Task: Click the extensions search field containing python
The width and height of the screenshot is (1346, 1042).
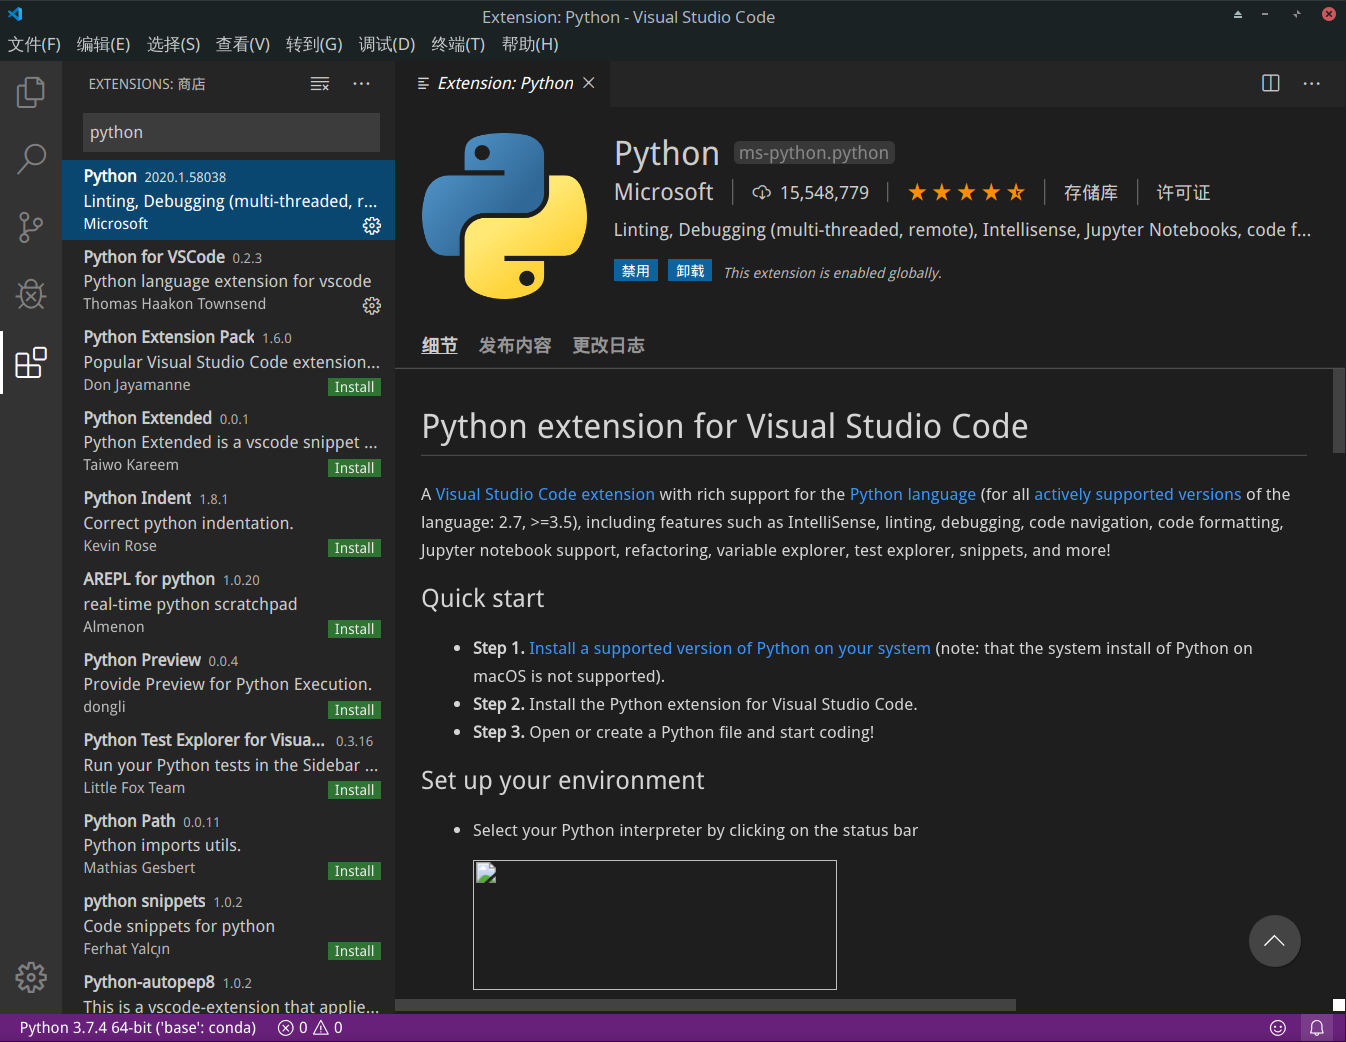Action: click(231, 132)
